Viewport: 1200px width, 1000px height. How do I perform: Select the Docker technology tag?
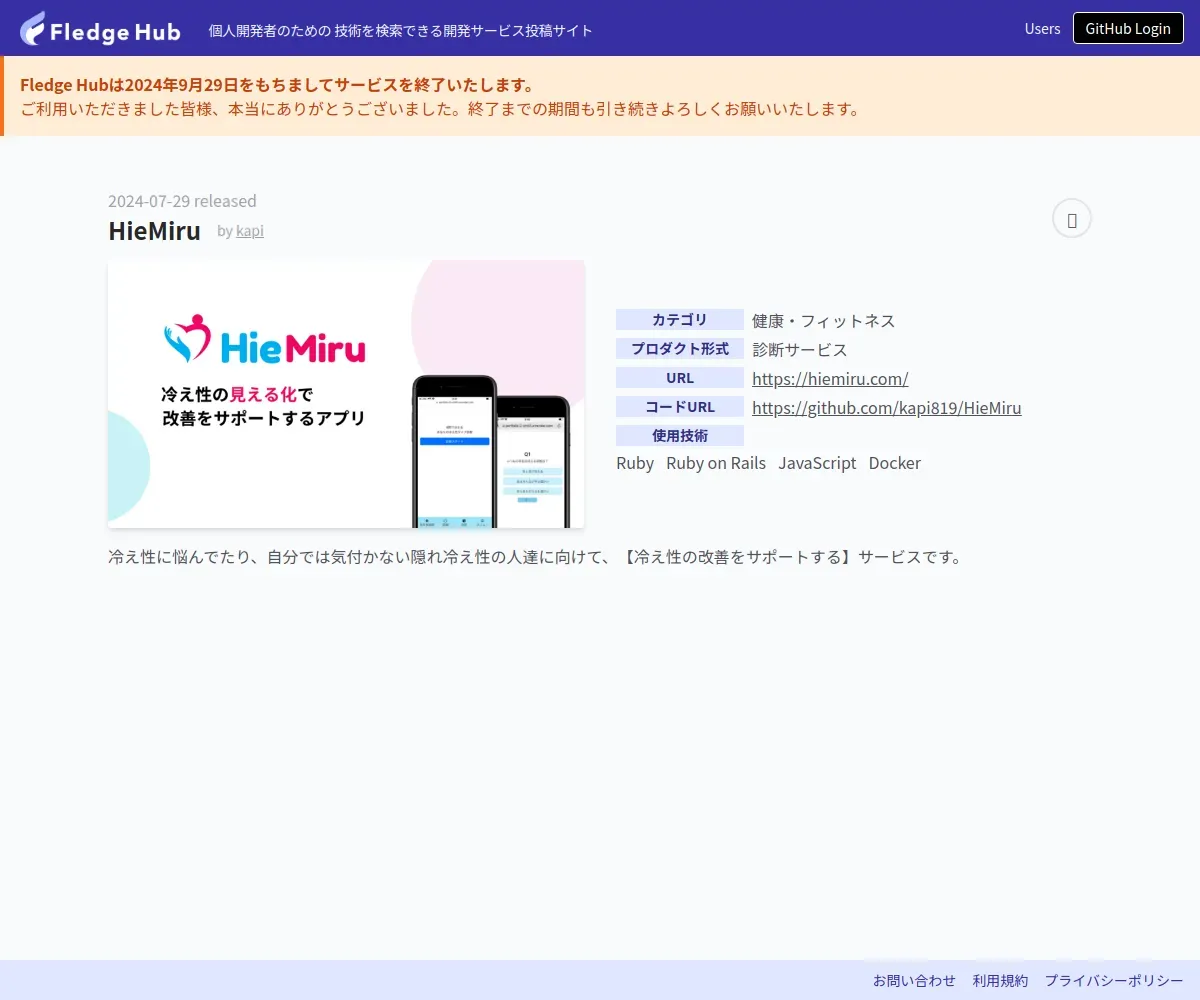click(895, 463)
